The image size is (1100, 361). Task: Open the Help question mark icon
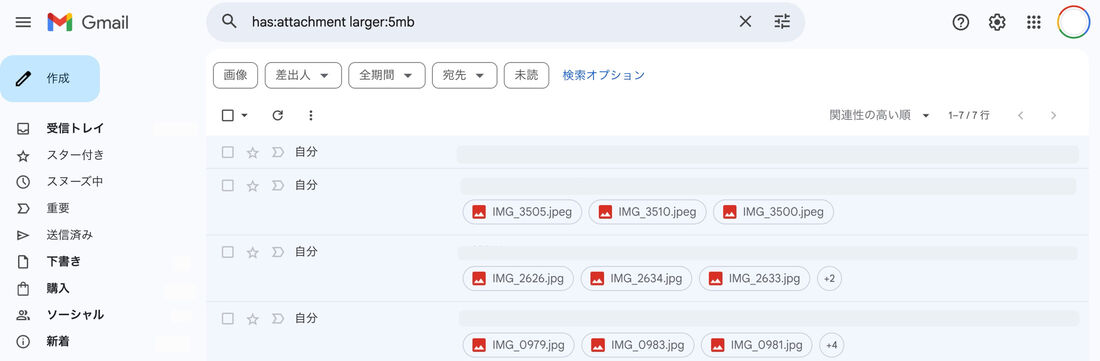pyautogui.click(x=960, y=22)
